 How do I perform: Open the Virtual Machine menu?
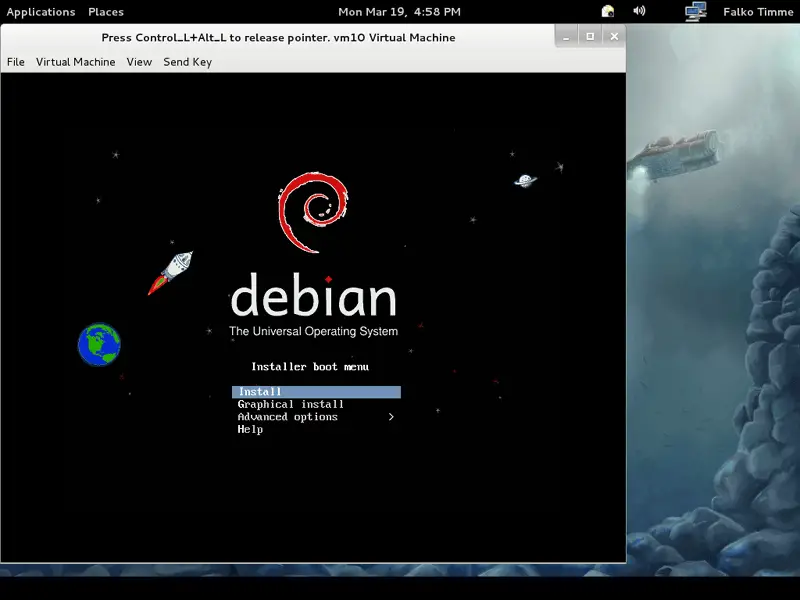point(76,62)
